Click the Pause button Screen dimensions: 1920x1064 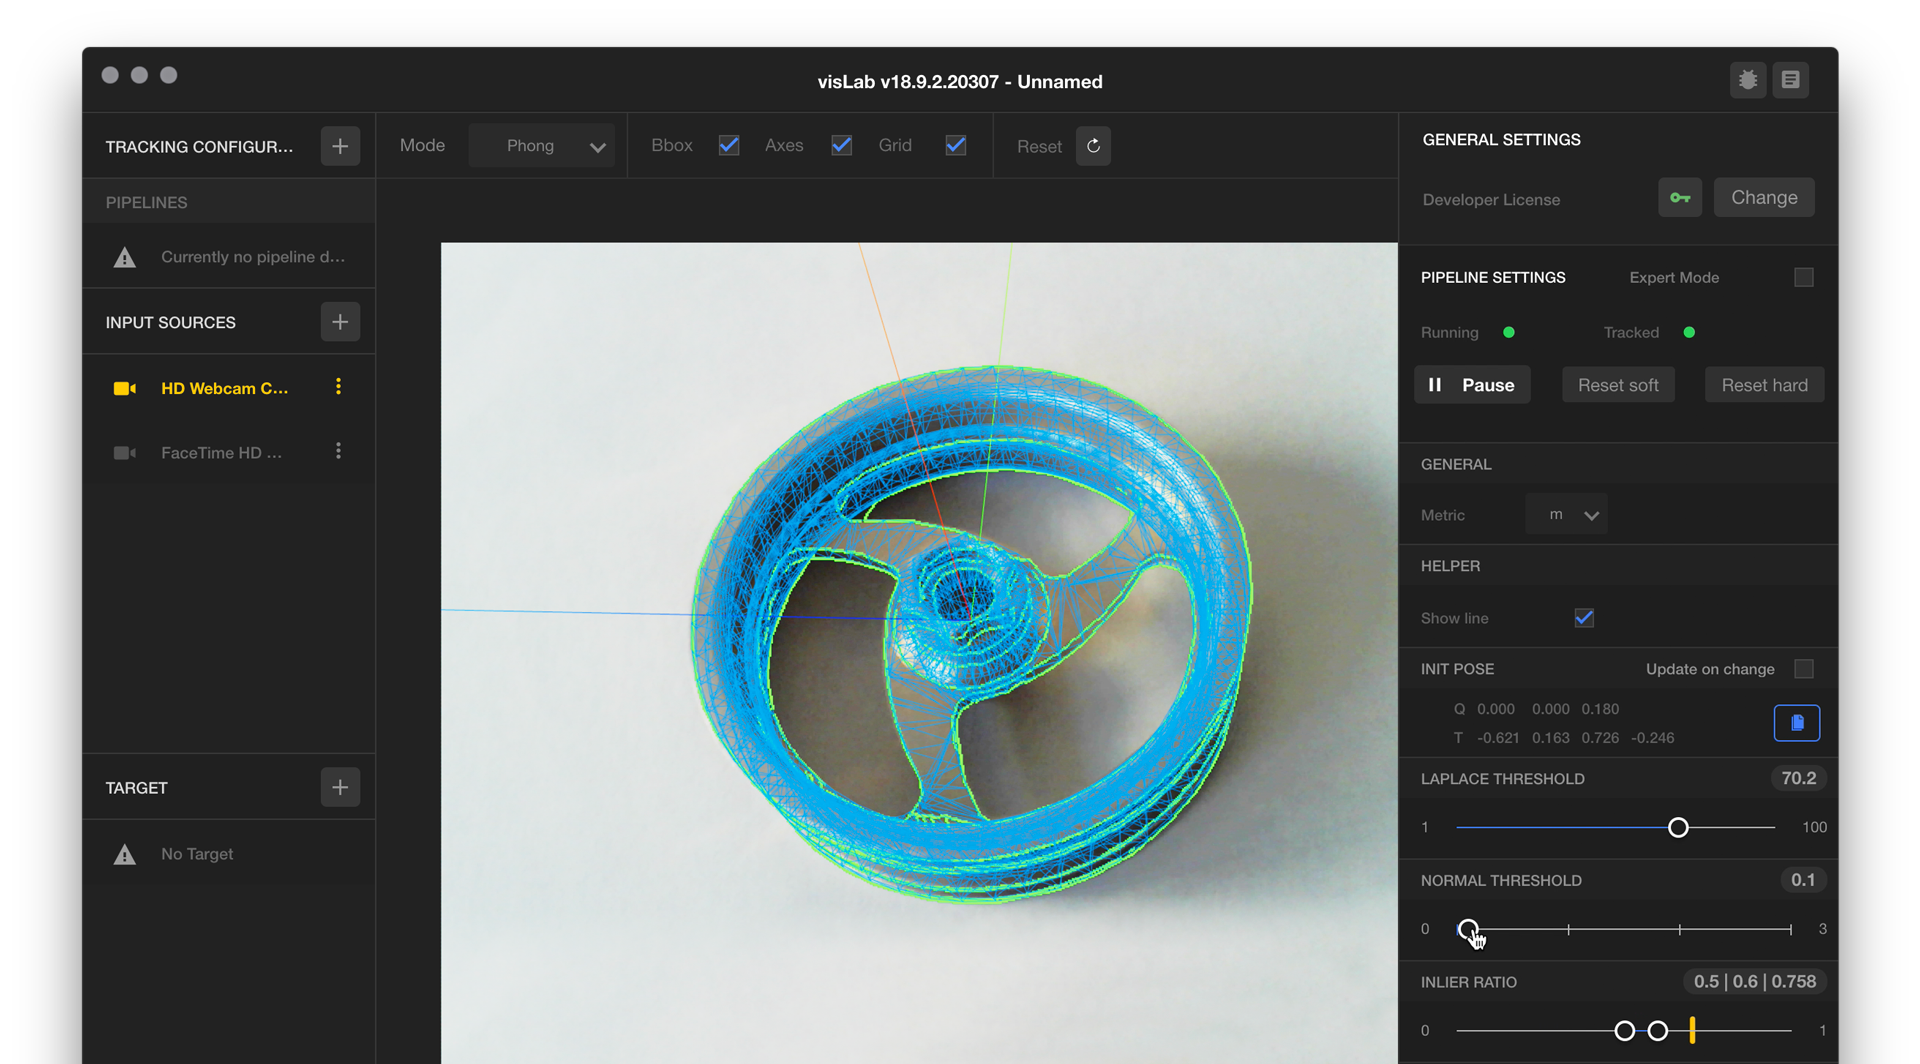click(1471, 384)
